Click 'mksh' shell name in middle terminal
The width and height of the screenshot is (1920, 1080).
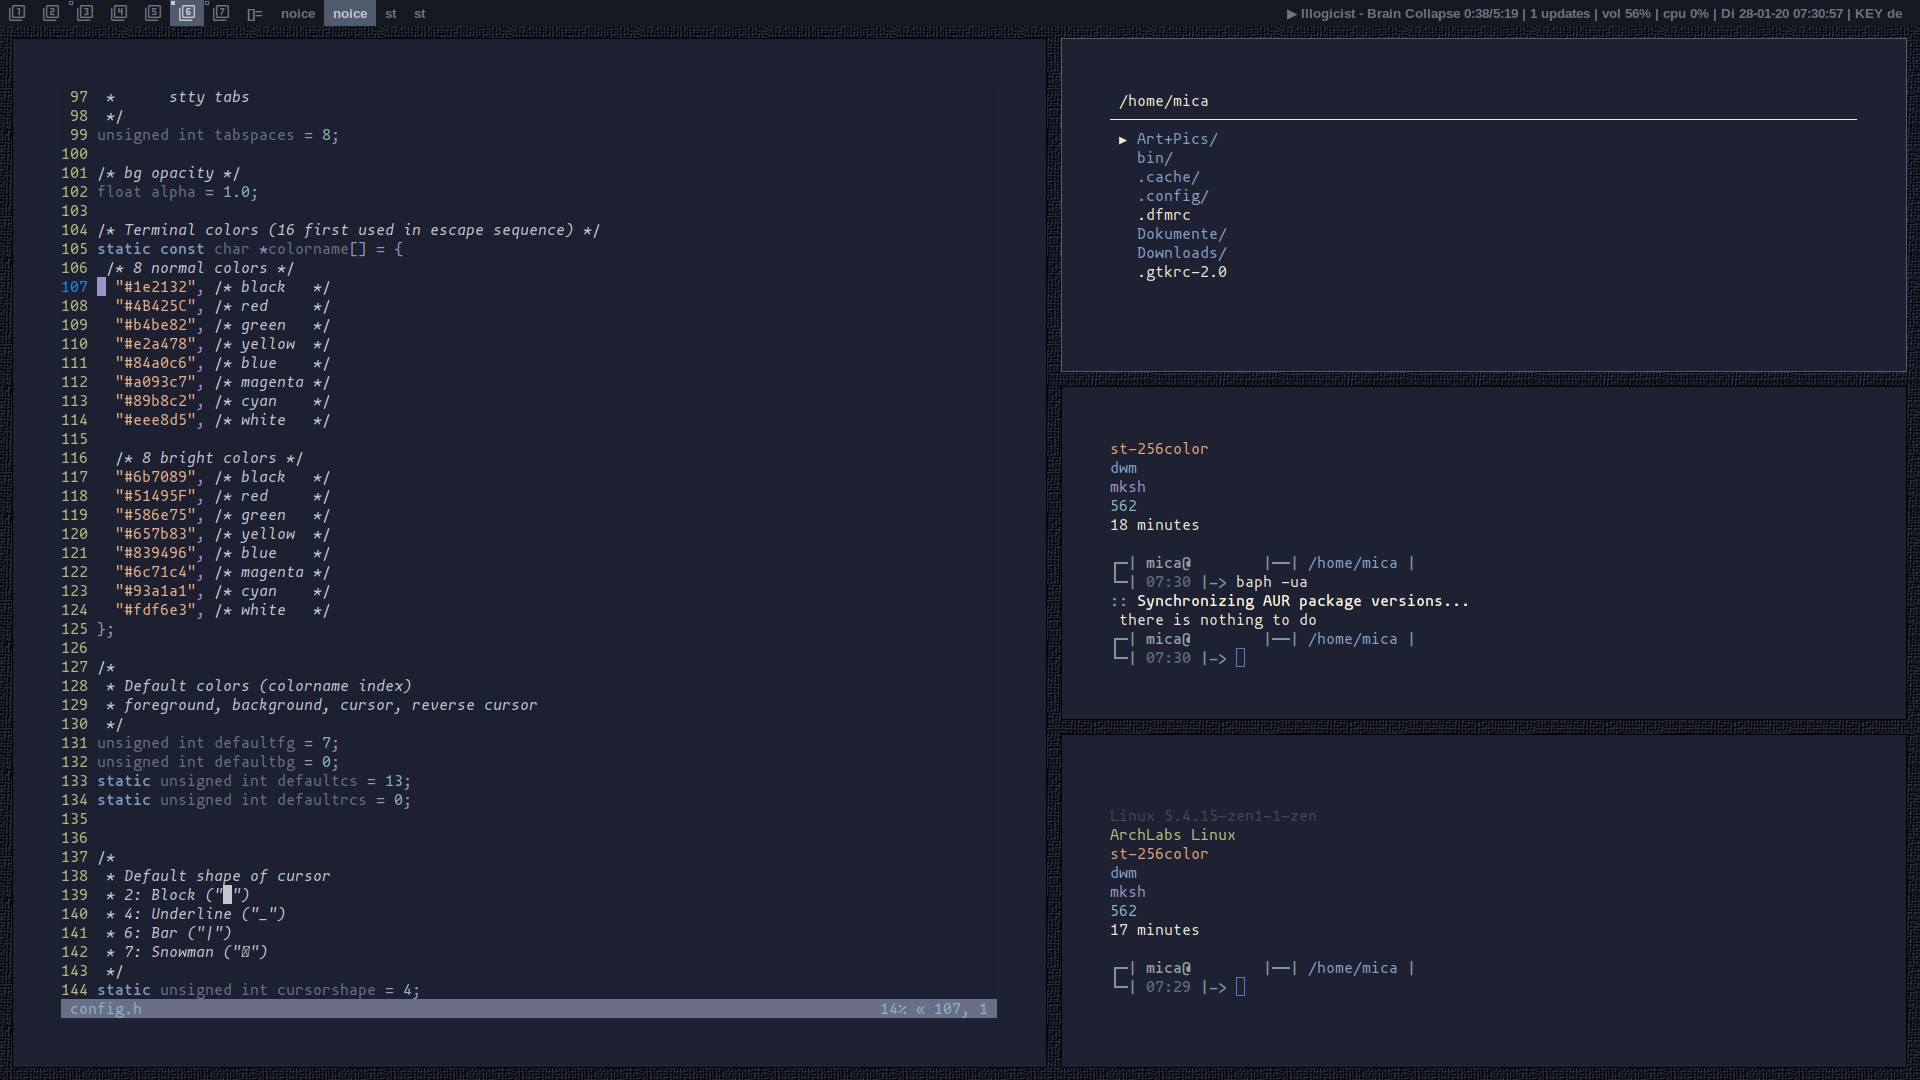[x=1128, y=487]
